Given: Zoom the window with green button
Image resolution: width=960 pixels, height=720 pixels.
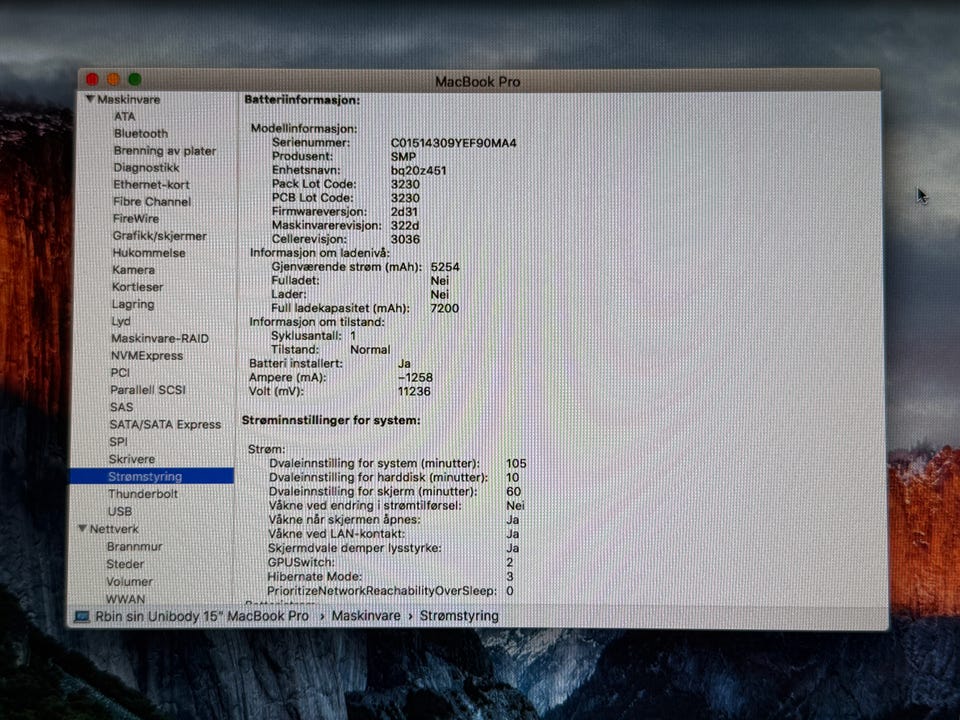Looking at the screenshot, I should click(135, 80).
